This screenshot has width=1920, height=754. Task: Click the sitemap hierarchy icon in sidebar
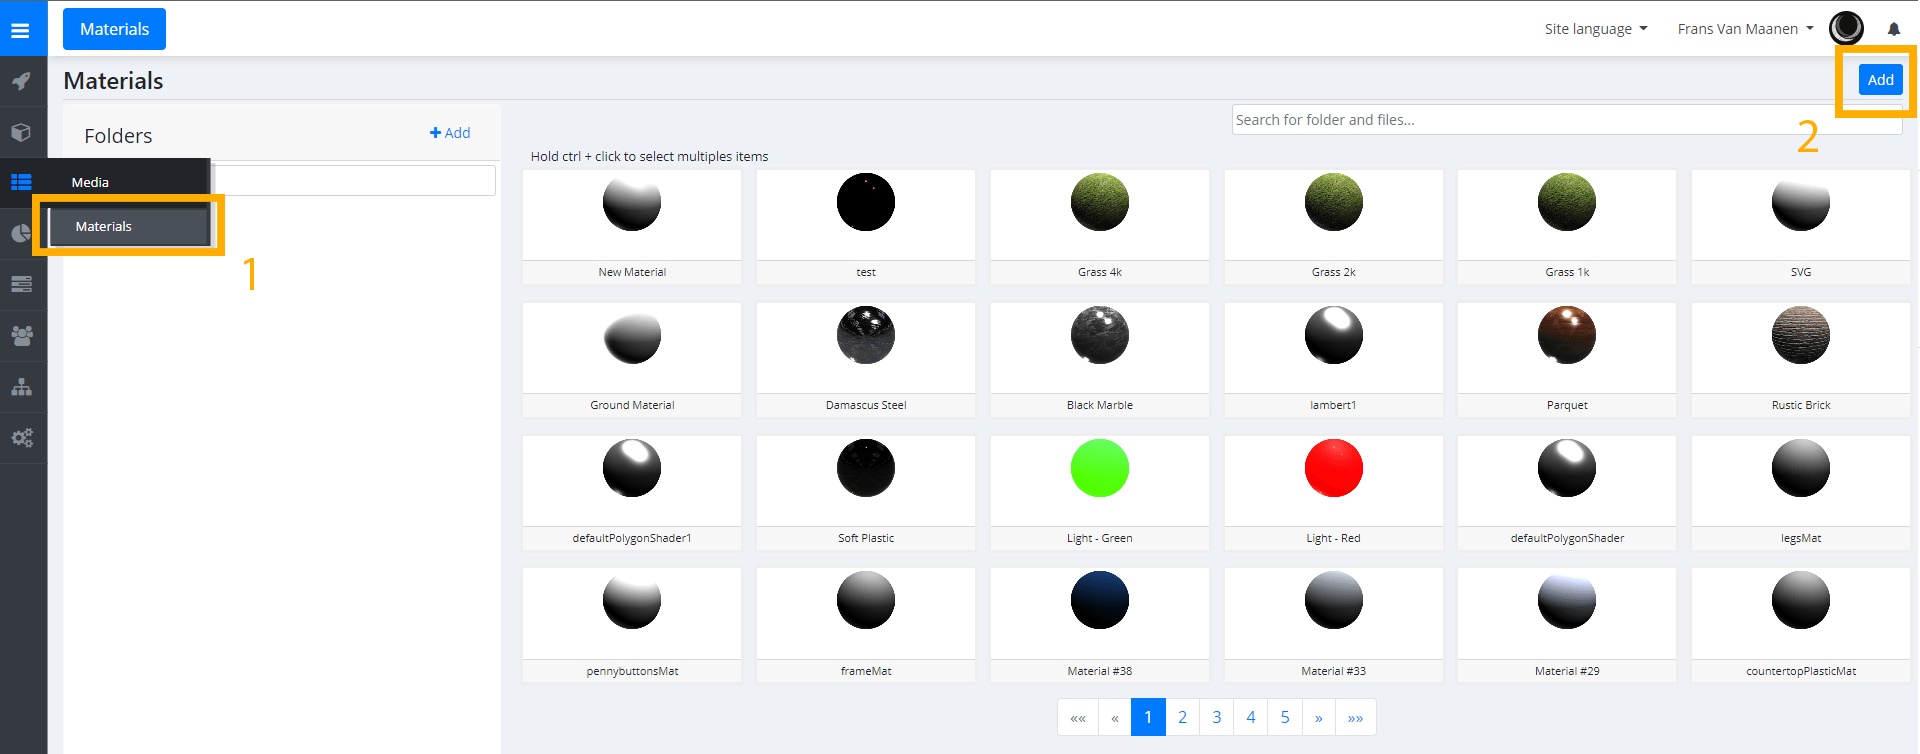(21, 386)
